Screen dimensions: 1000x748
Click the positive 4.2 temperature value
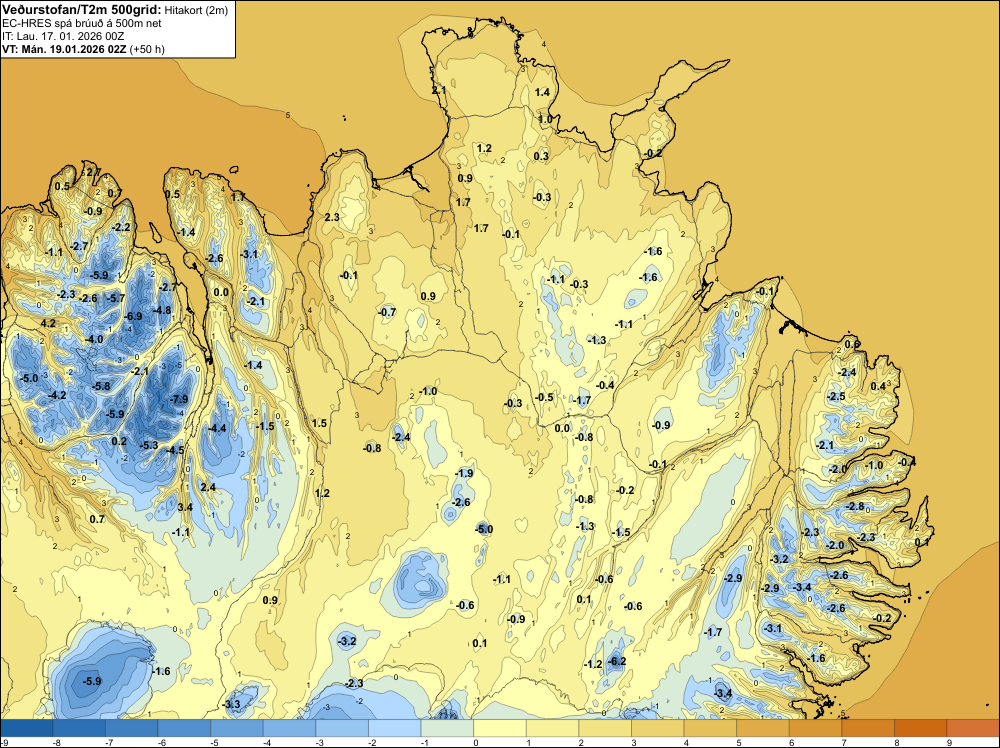[x=48, y=323]
